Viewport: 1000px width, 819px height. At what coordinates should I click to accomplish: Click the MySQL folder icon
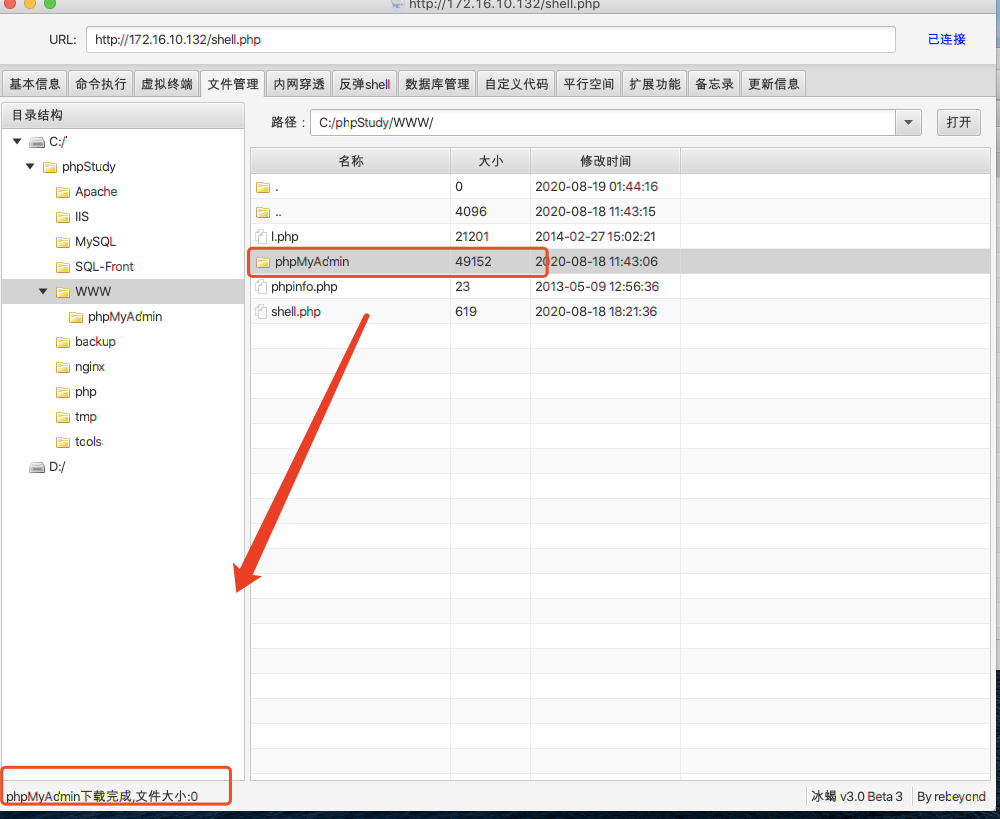coord(62,242)
